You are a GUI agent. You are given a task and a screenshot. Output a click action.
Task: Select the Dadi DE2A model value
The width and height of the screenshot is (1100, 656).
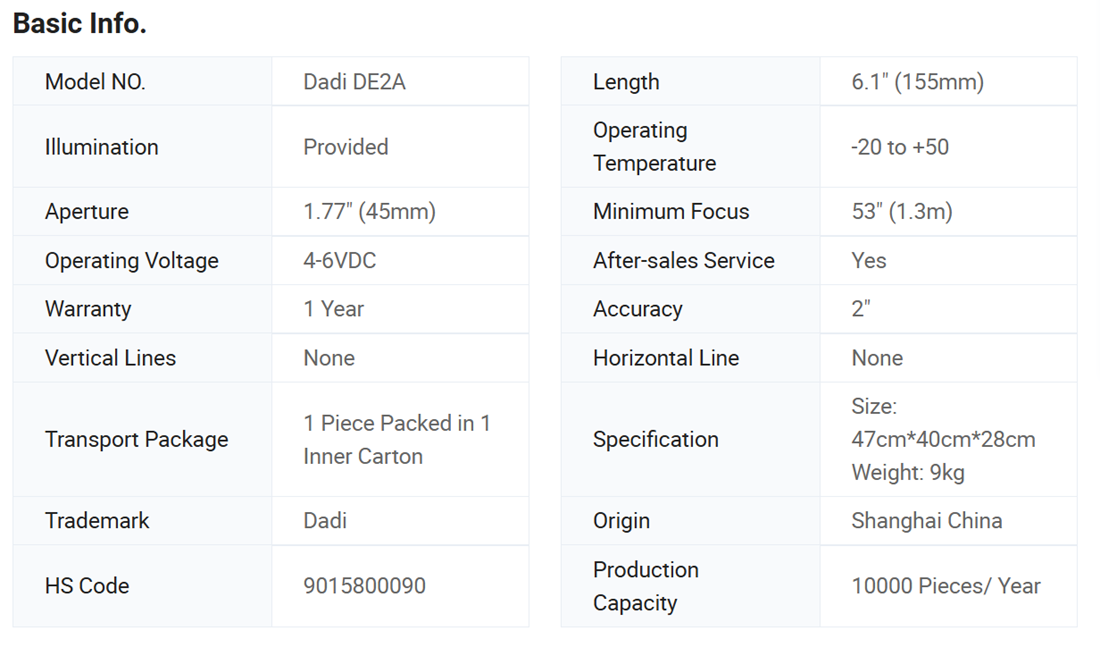(354, 82)
